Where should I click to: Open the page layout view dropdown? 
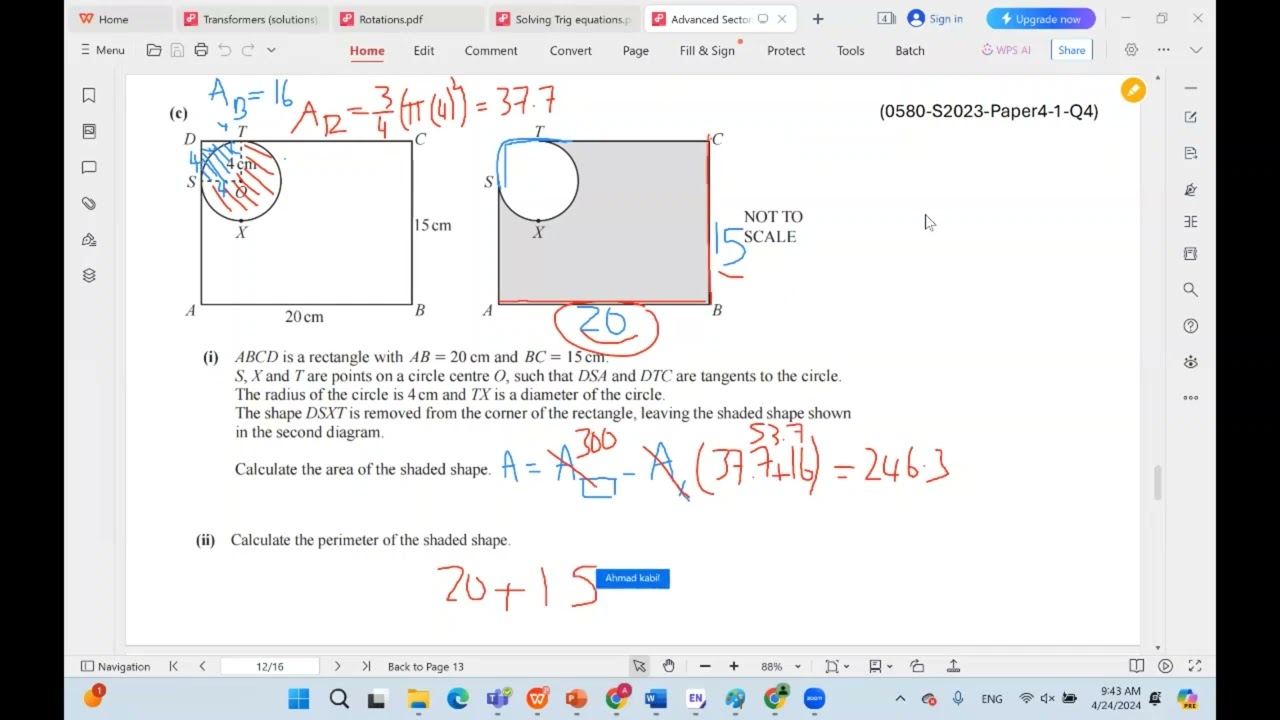pos(879,666)
